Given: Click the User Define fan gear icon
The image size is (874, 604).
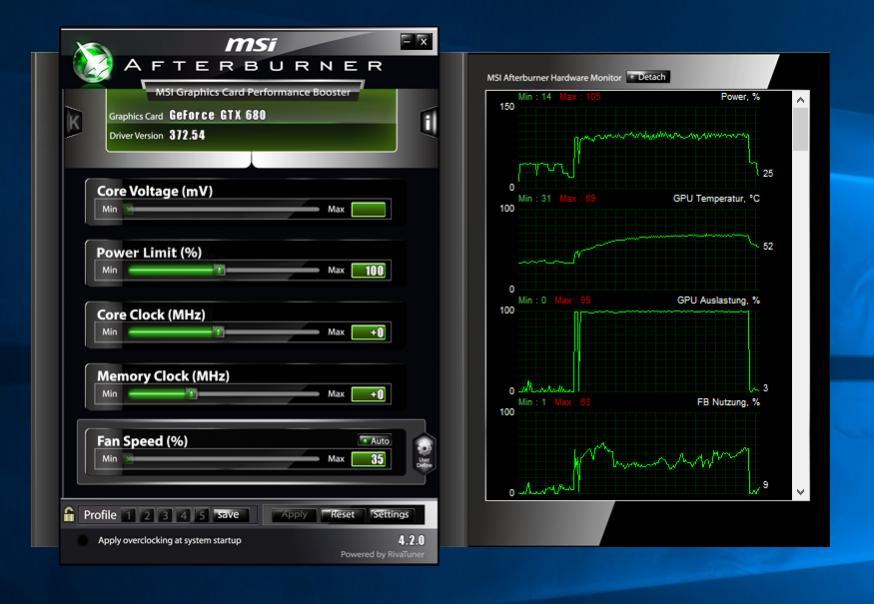Looking at the screenshot, I should tap(424, 454).
